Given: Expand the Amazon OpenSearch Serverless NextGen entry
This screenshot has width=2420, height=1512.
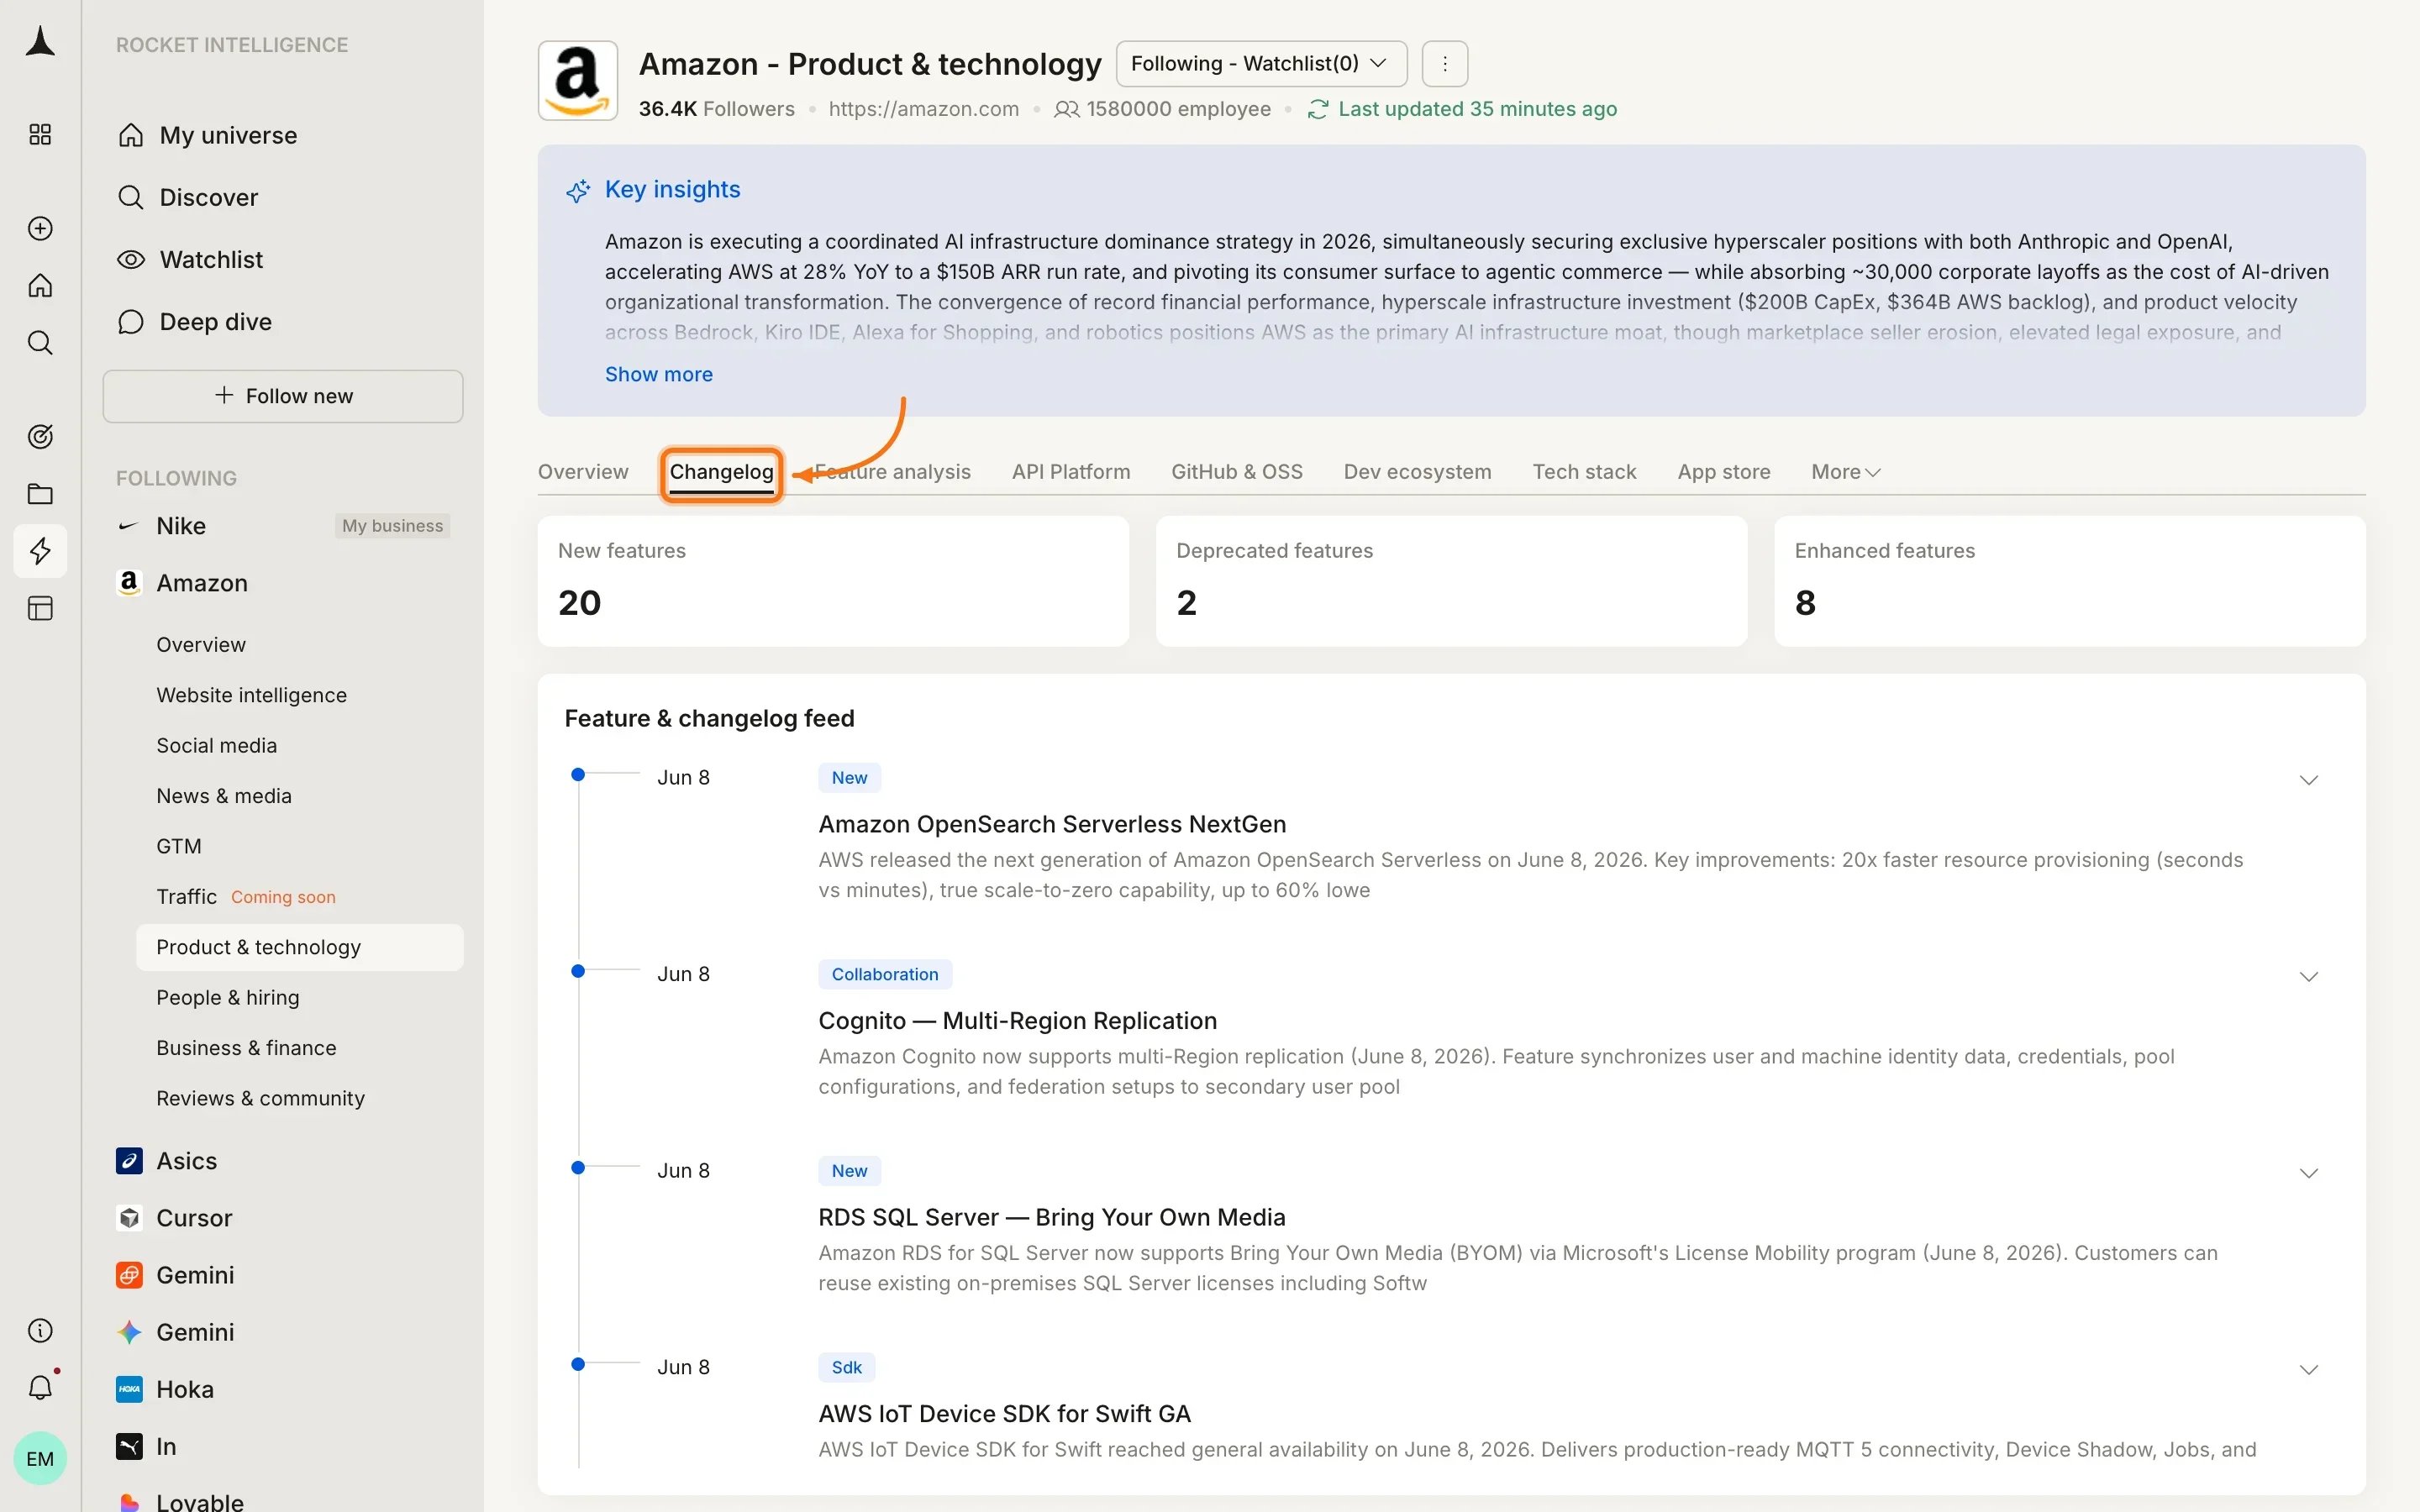Looking at the screenshot, I should click(x=2308, y=780).
